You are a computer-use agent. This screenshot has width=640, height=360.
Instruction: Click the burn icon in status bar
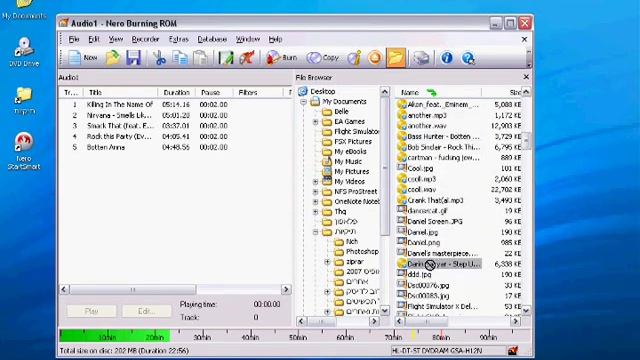click(x=513, y=351)
